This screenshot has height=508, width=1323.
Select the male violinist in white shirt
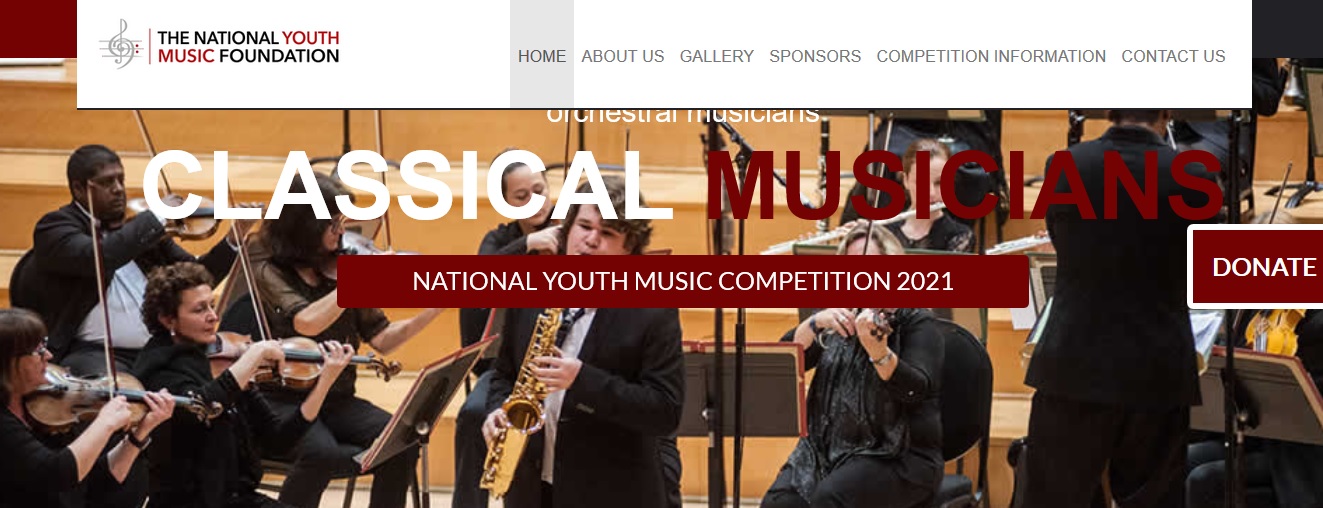pyautogui.click(x=100, y=250)
